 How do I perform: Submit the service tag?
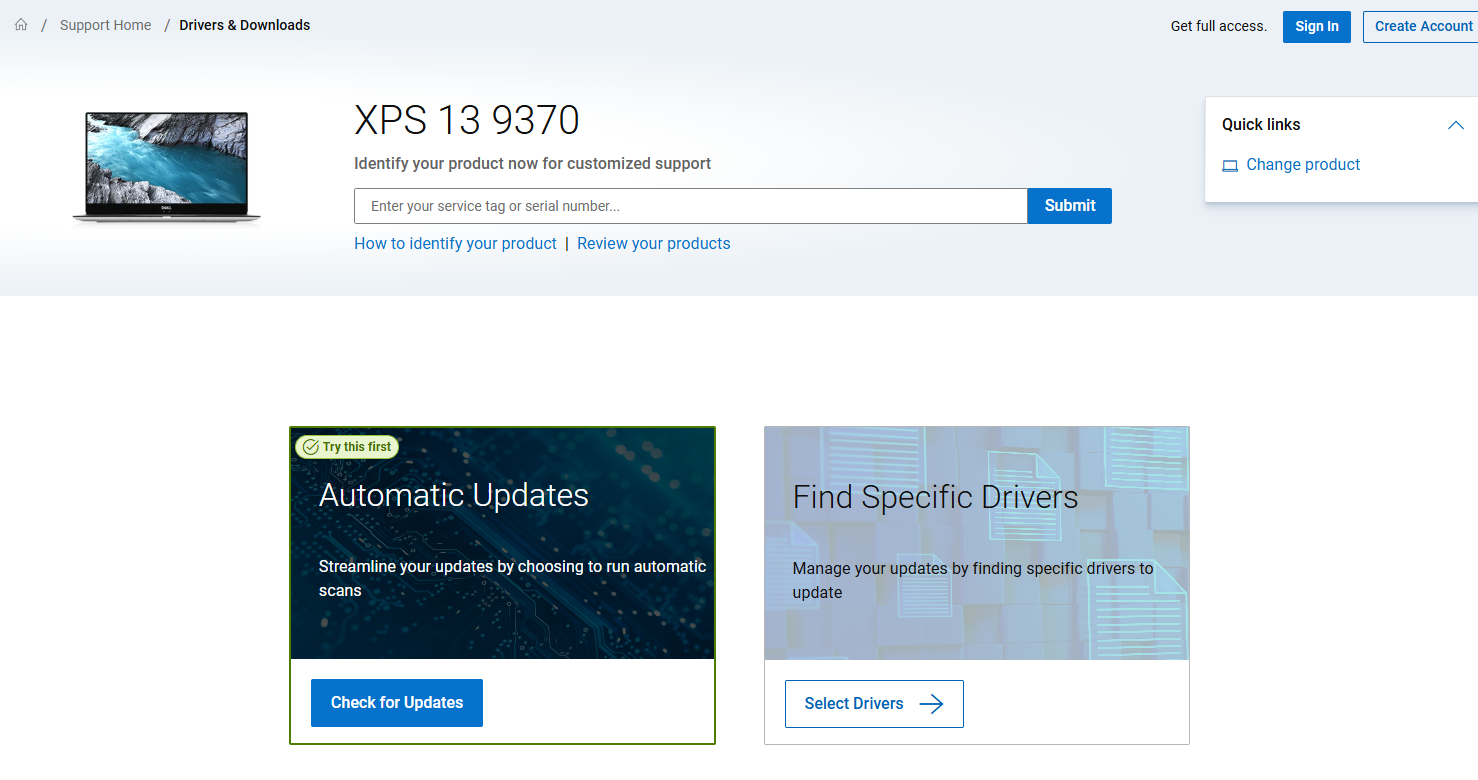(x=1070, y=206)
